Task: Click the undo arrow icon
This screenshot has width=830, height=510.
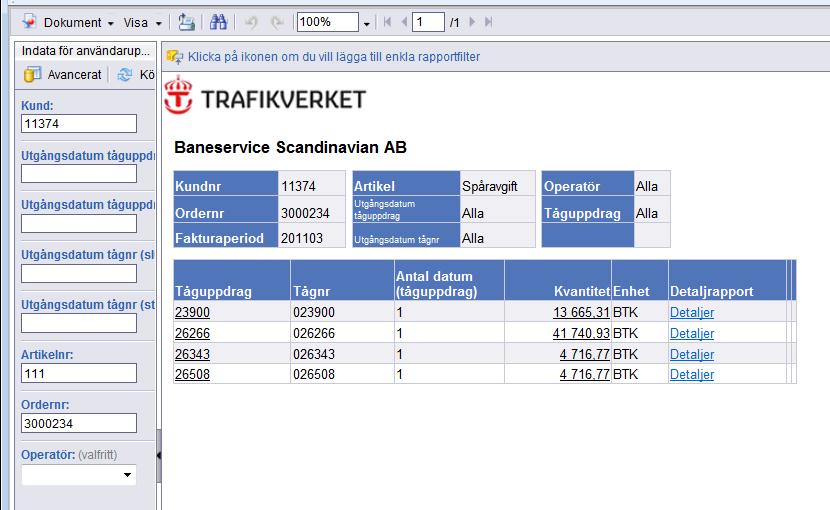Action: [251, 22]
